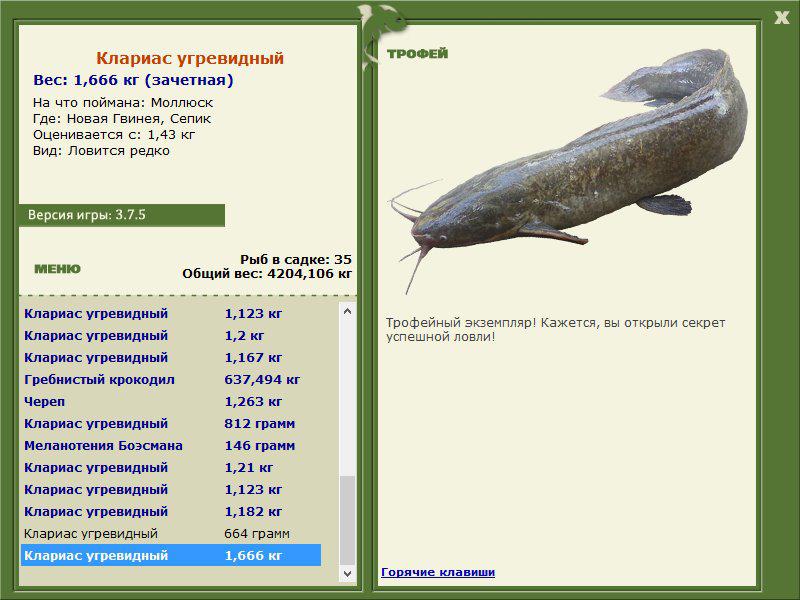Click the Где: Новая Гвинея, Сепик line

click(122, 119)
